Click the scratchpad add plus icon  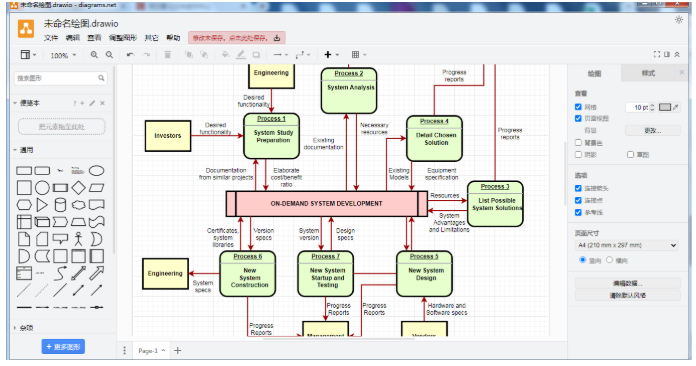pyautogui.click(x=83, y=103)
